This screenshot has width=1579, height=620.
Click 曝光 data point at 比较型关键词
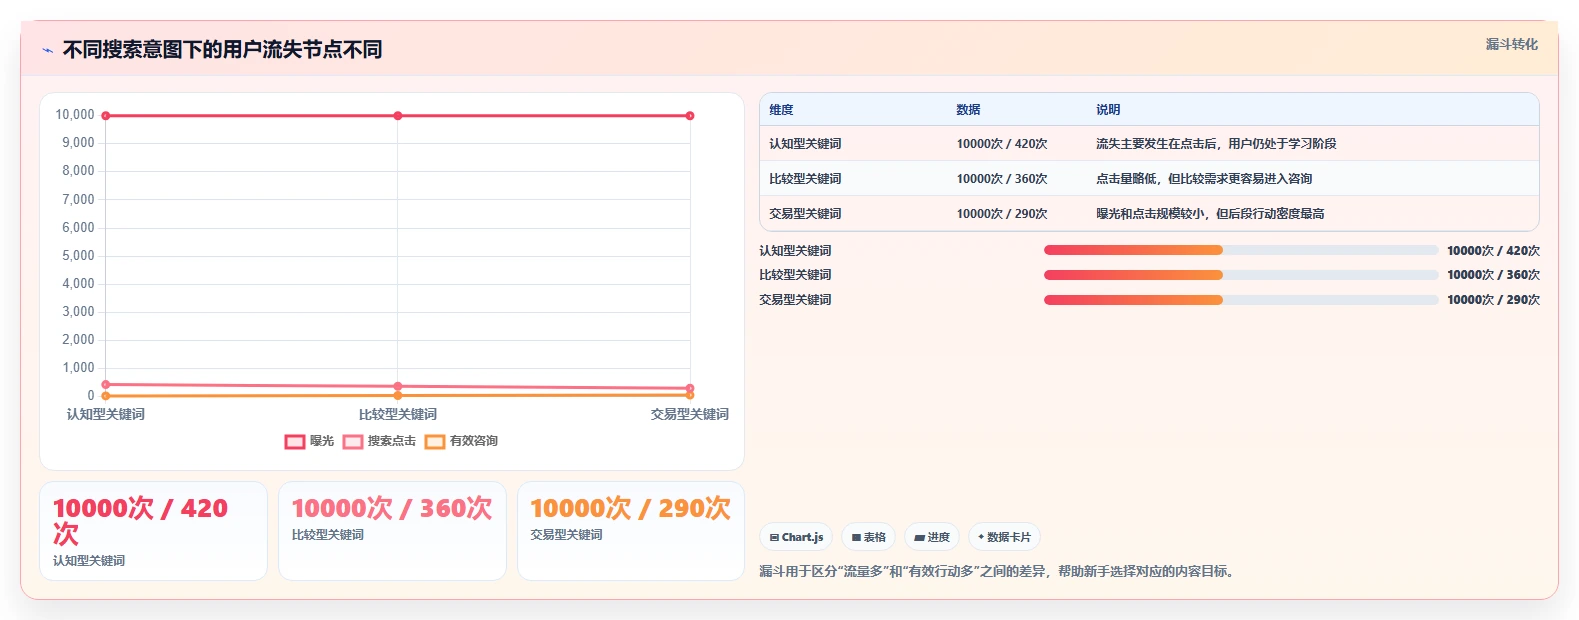coord(398,116)
